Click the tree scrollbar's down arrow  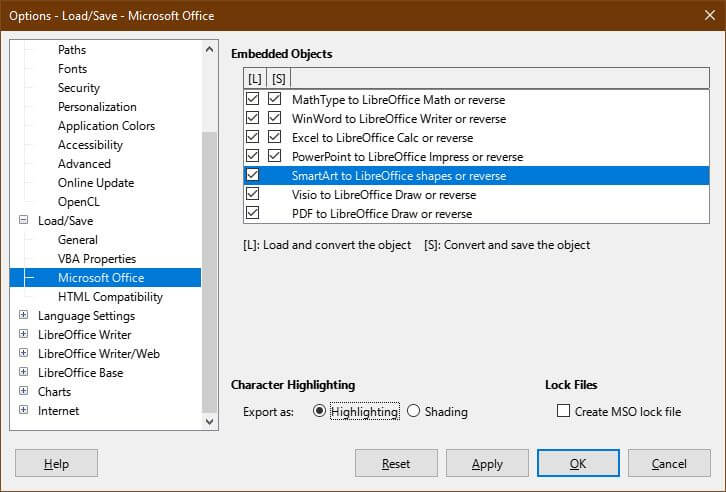coord(209,422)
